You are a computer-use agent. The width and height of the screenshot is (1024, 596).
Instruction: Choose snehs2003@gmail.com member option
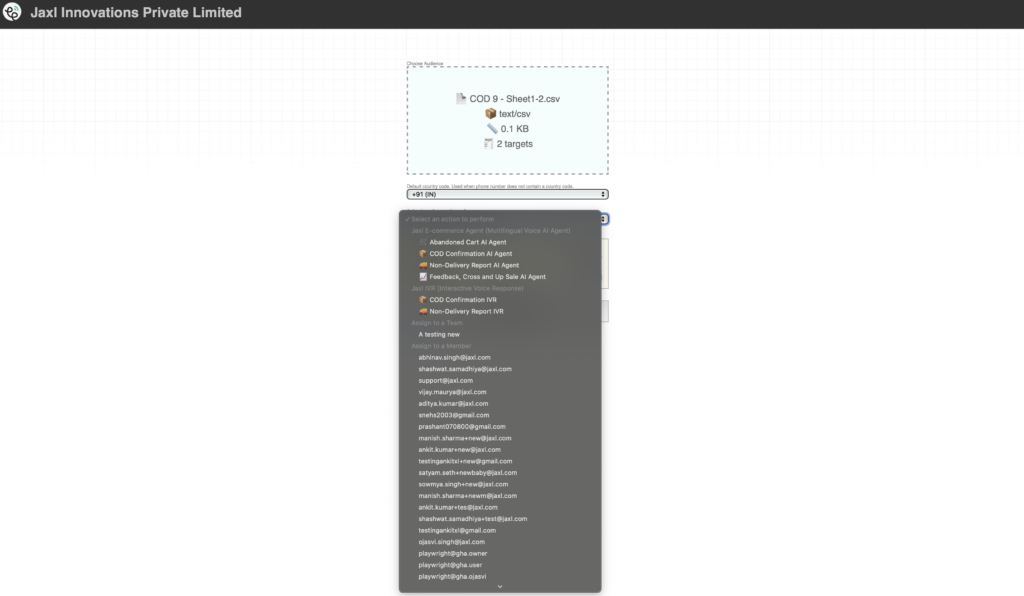tap(453, 415)
